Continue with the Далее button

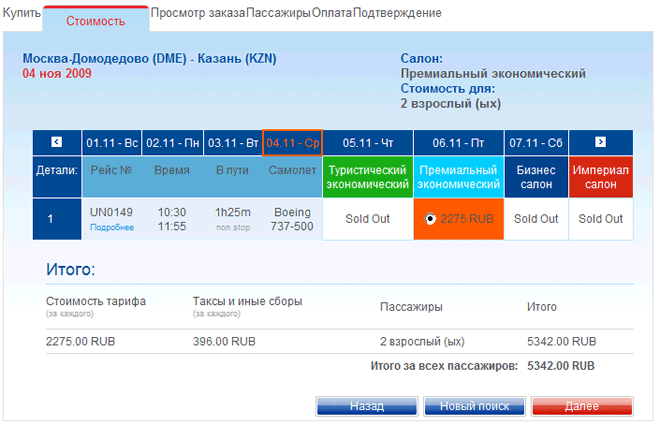point(582,406)
